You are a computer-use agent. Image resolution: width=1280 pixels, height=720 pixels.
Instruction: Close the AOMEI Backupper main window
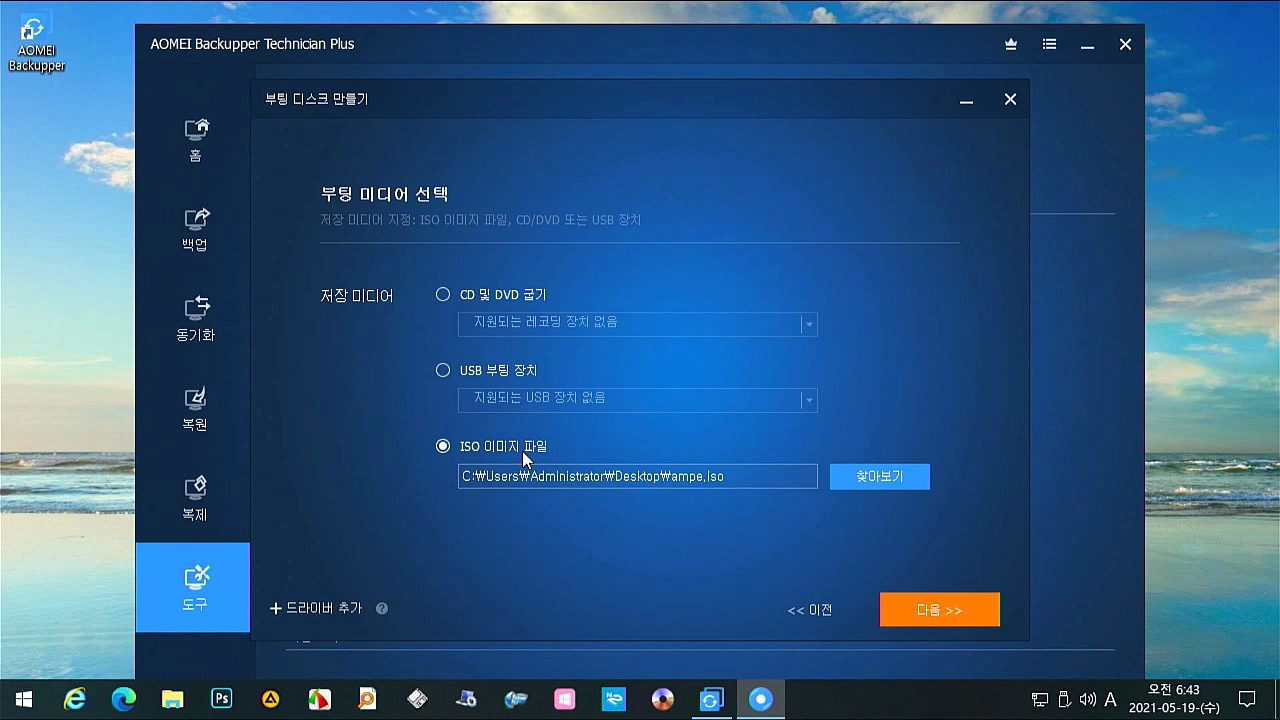tap(1125, 44)
